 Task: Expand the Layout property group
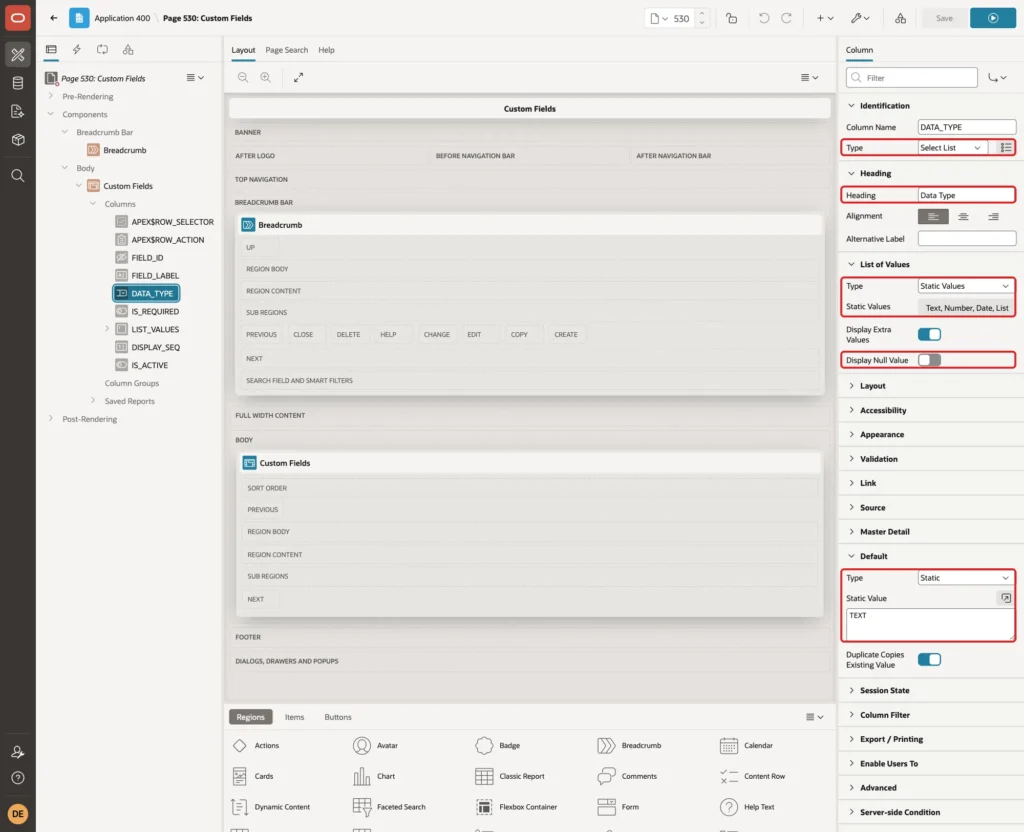click(x=852, y=386)
